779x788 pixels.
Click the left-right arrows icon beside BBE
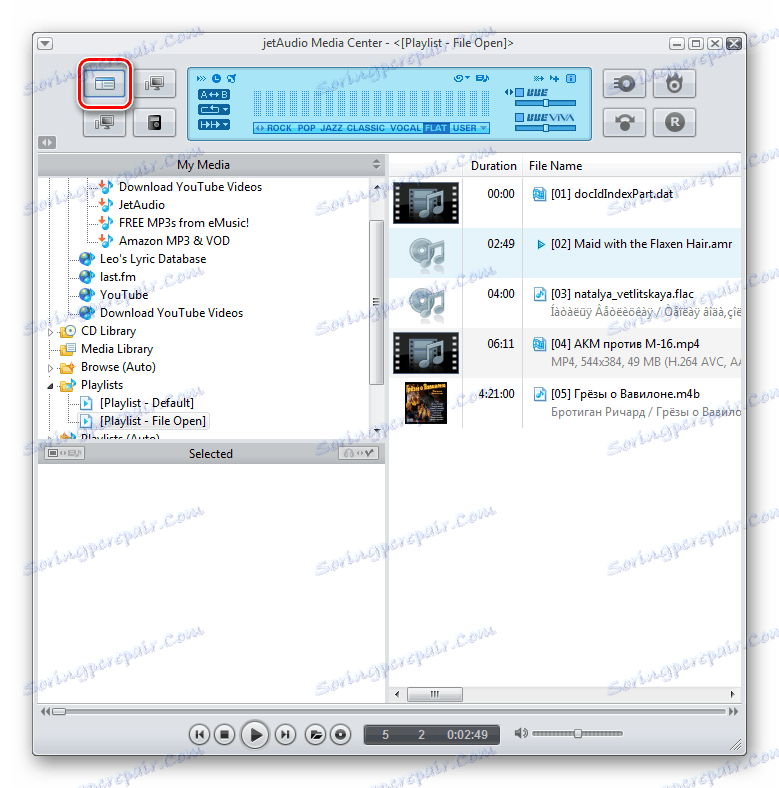point(508,92)
